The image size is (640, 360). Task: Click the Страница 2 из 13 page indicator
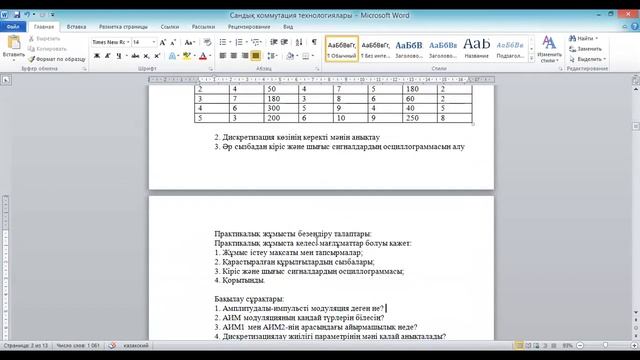click(26, 346)
